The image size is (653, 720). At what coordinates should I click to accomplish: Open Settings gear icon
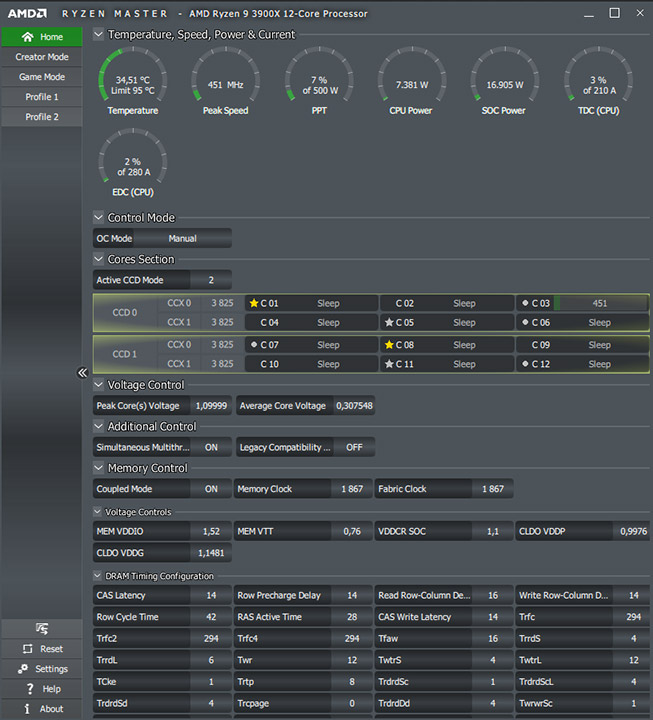(23, 669)
